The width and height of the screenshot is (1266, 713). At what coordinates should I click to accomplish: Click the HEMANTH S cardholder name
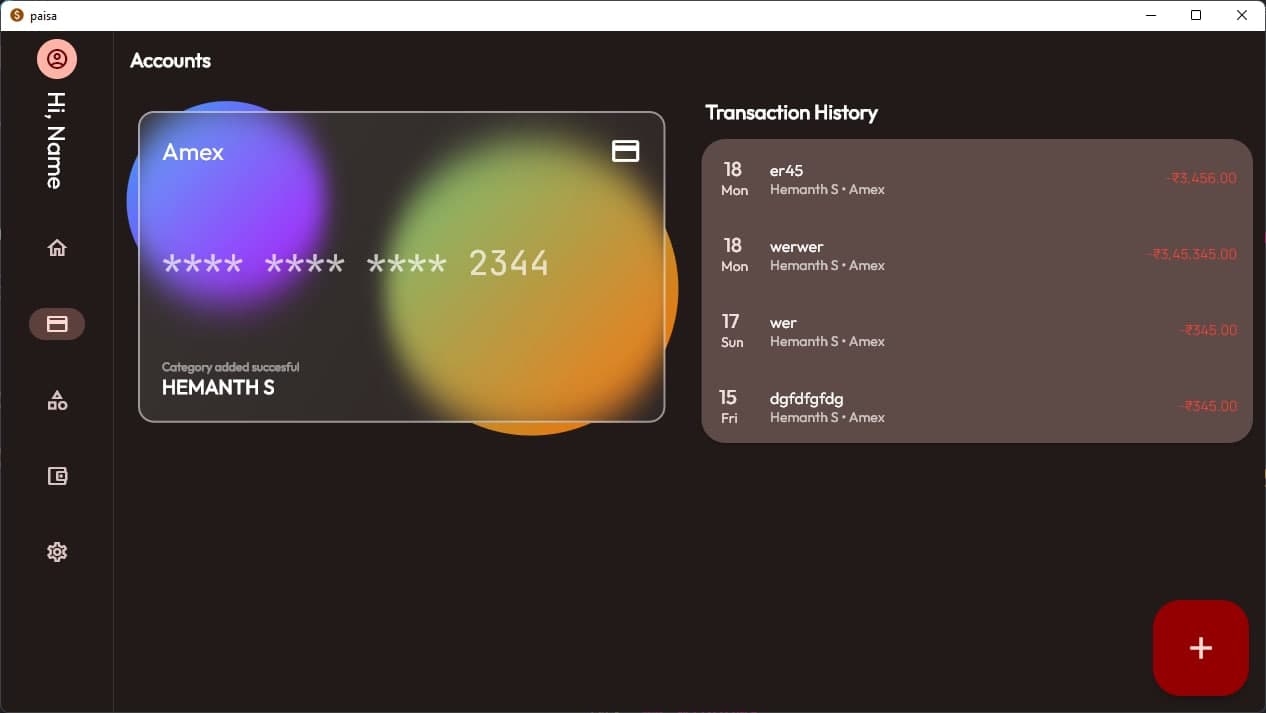tap(218, 387)
